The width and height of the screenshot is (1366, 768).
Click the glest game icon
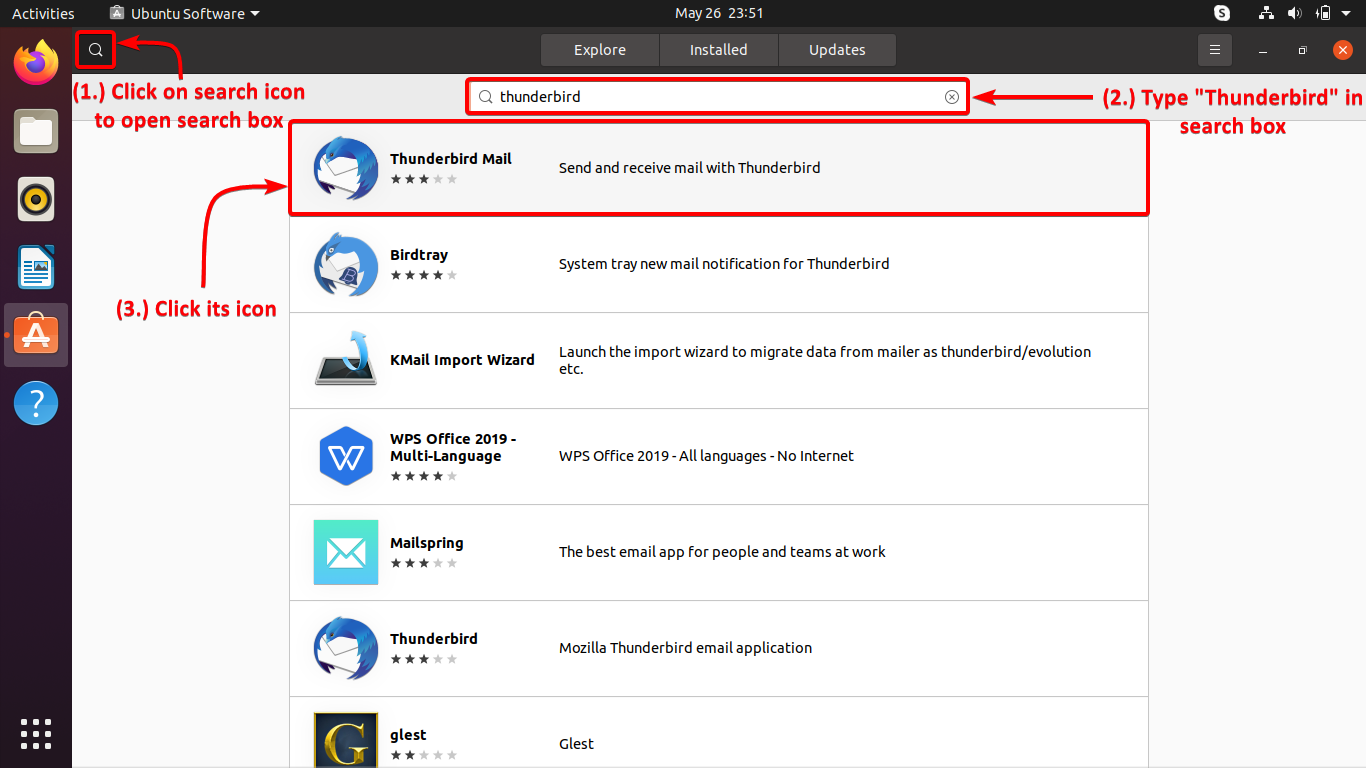pyautogui.click(x=345, y=741)
